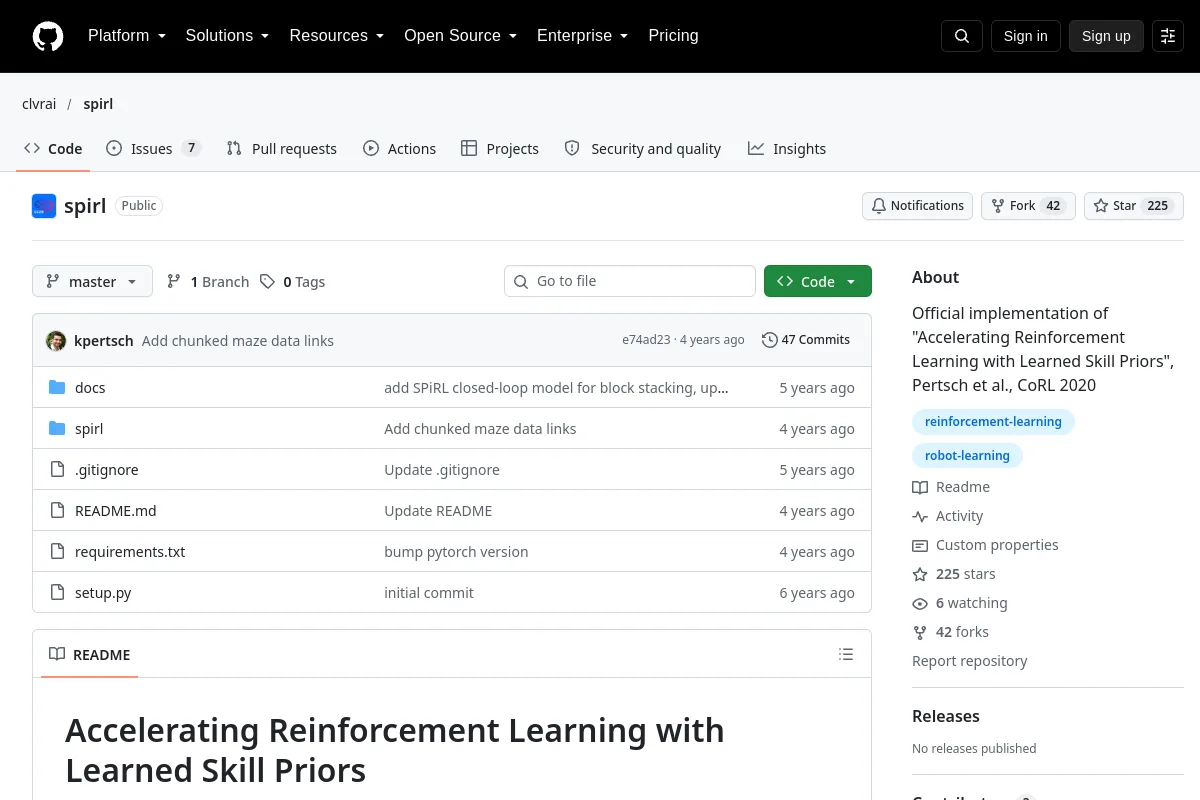The height and width of the screenshot is (800, 1200).
Task: Expand the Open Source menu
Action: click(460, 36)
